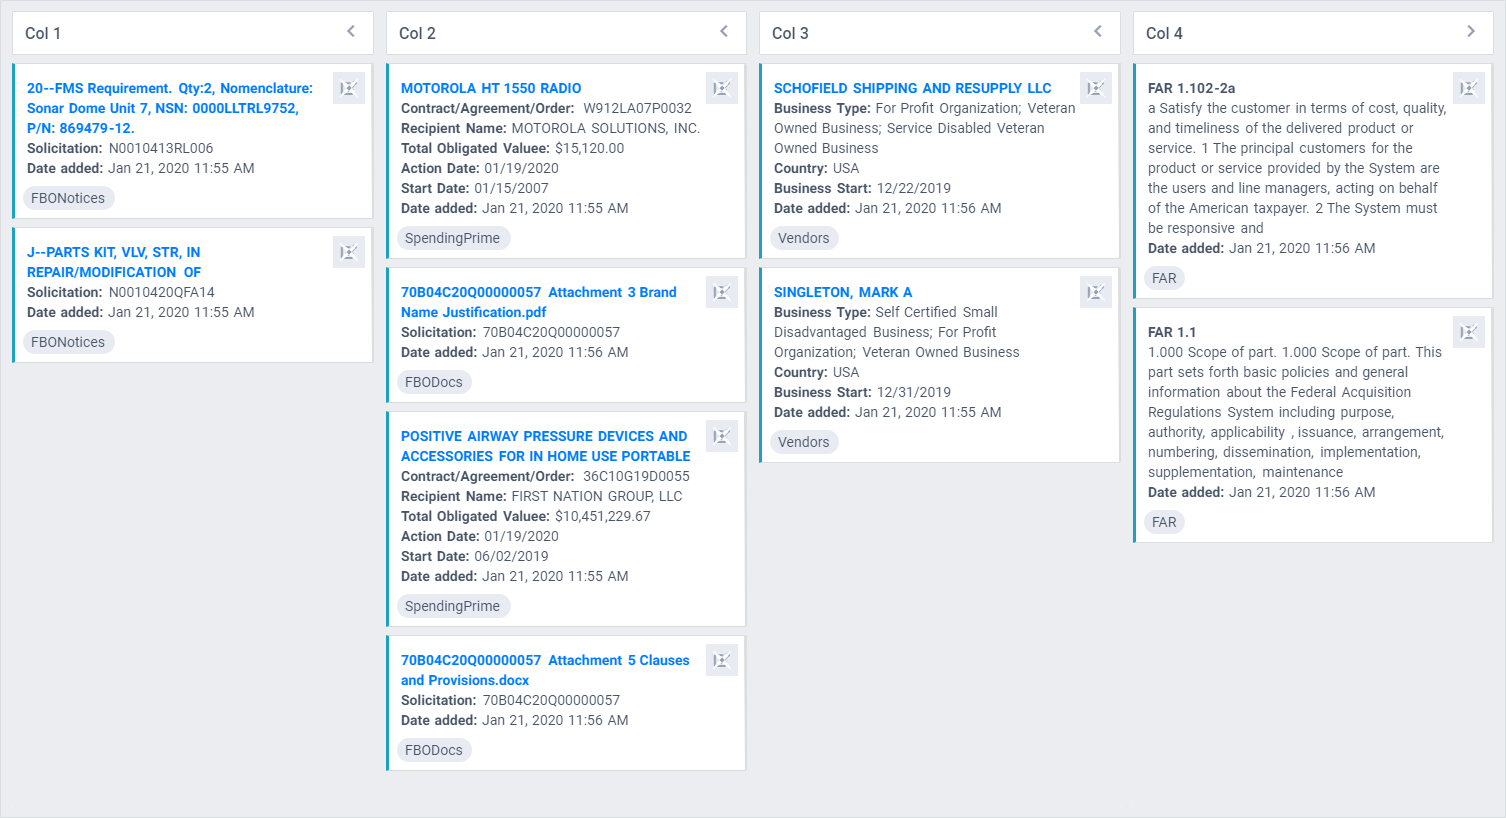The image size is (1506, 818).
Task: Click card action icon on 20--FMS Requirement card
Action: click(349, 88)
